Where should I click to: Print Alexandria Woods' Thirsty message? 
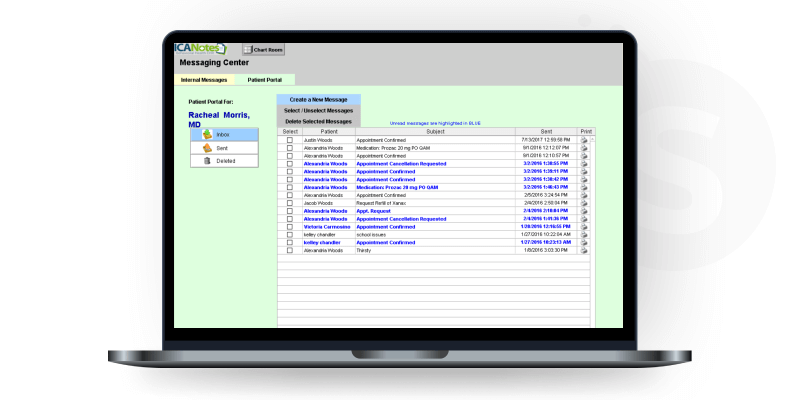point(585,250)
